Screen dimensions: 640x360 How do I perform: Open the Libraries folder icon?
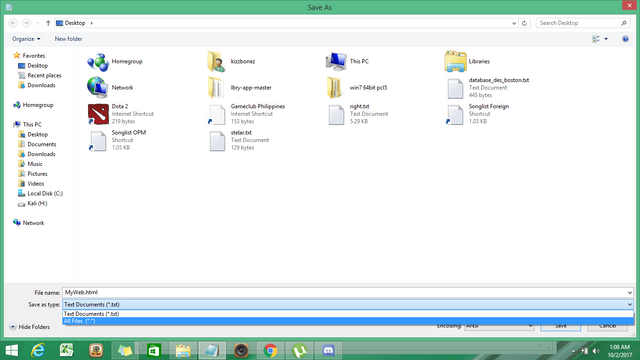point(467,62)
